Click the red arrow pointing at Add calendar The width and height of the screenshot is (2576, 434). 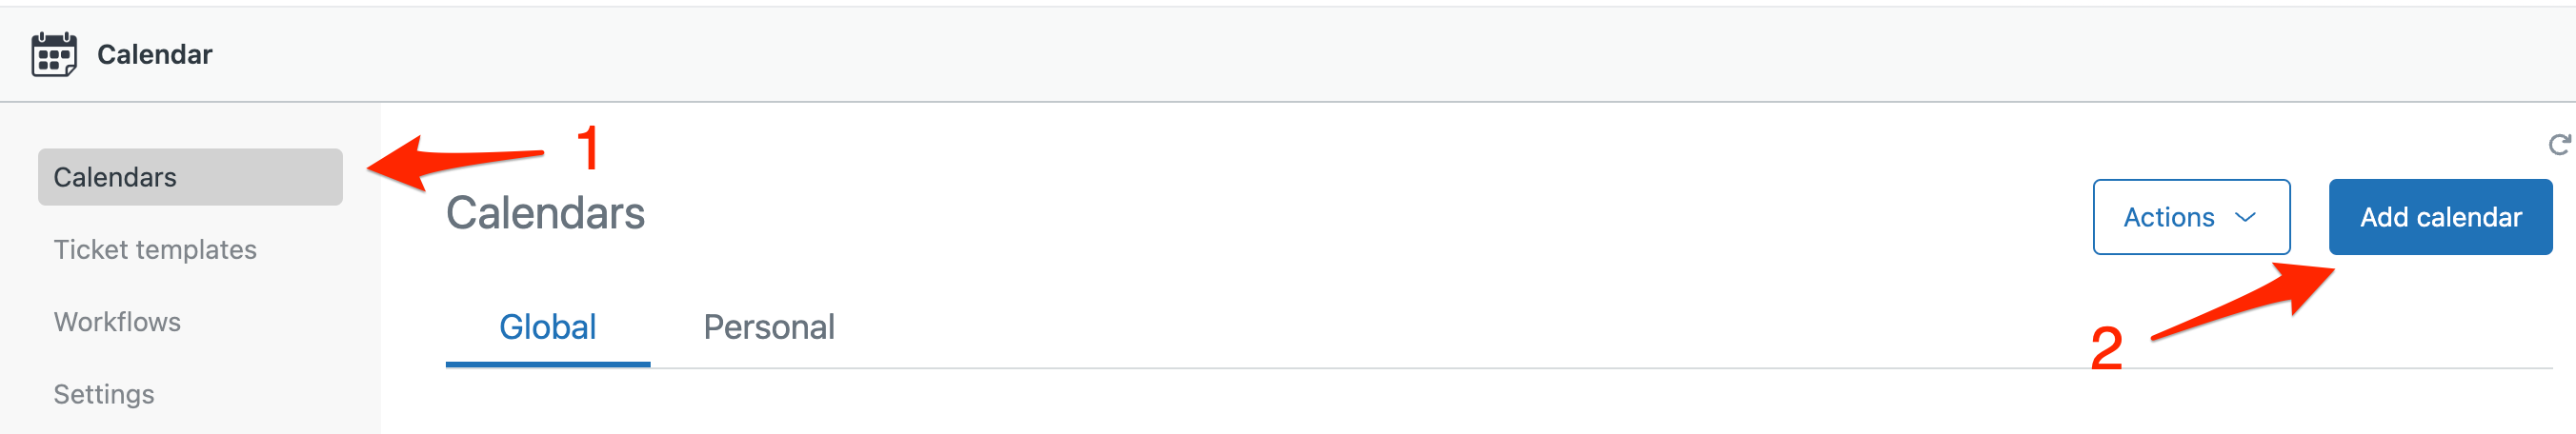pos(2243,301)
